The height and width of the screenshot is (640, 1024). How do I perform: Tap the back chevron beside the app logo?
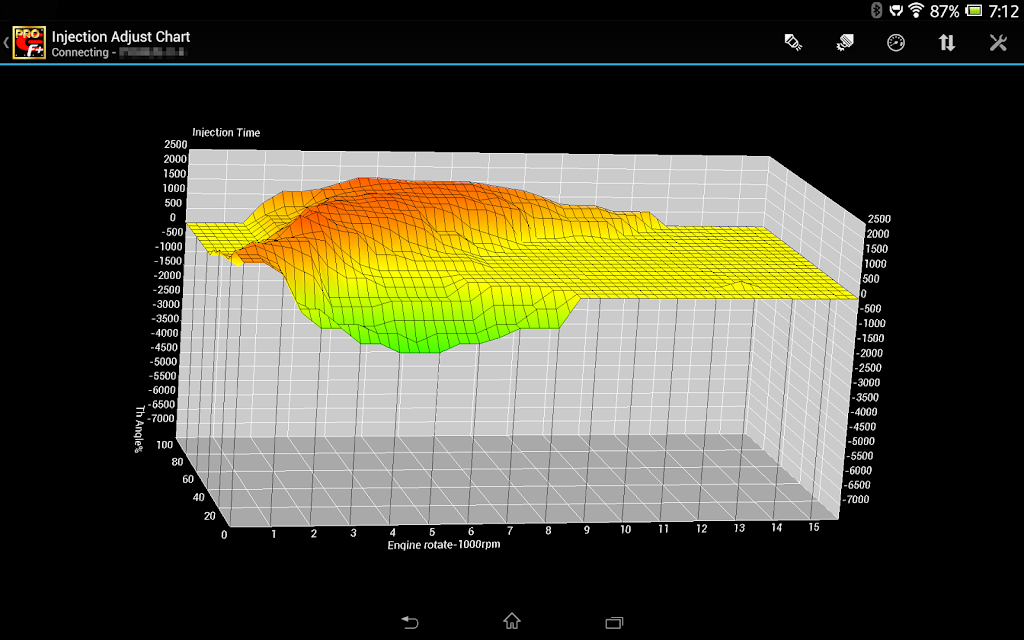pyautogui.click(x=6, y=43)
